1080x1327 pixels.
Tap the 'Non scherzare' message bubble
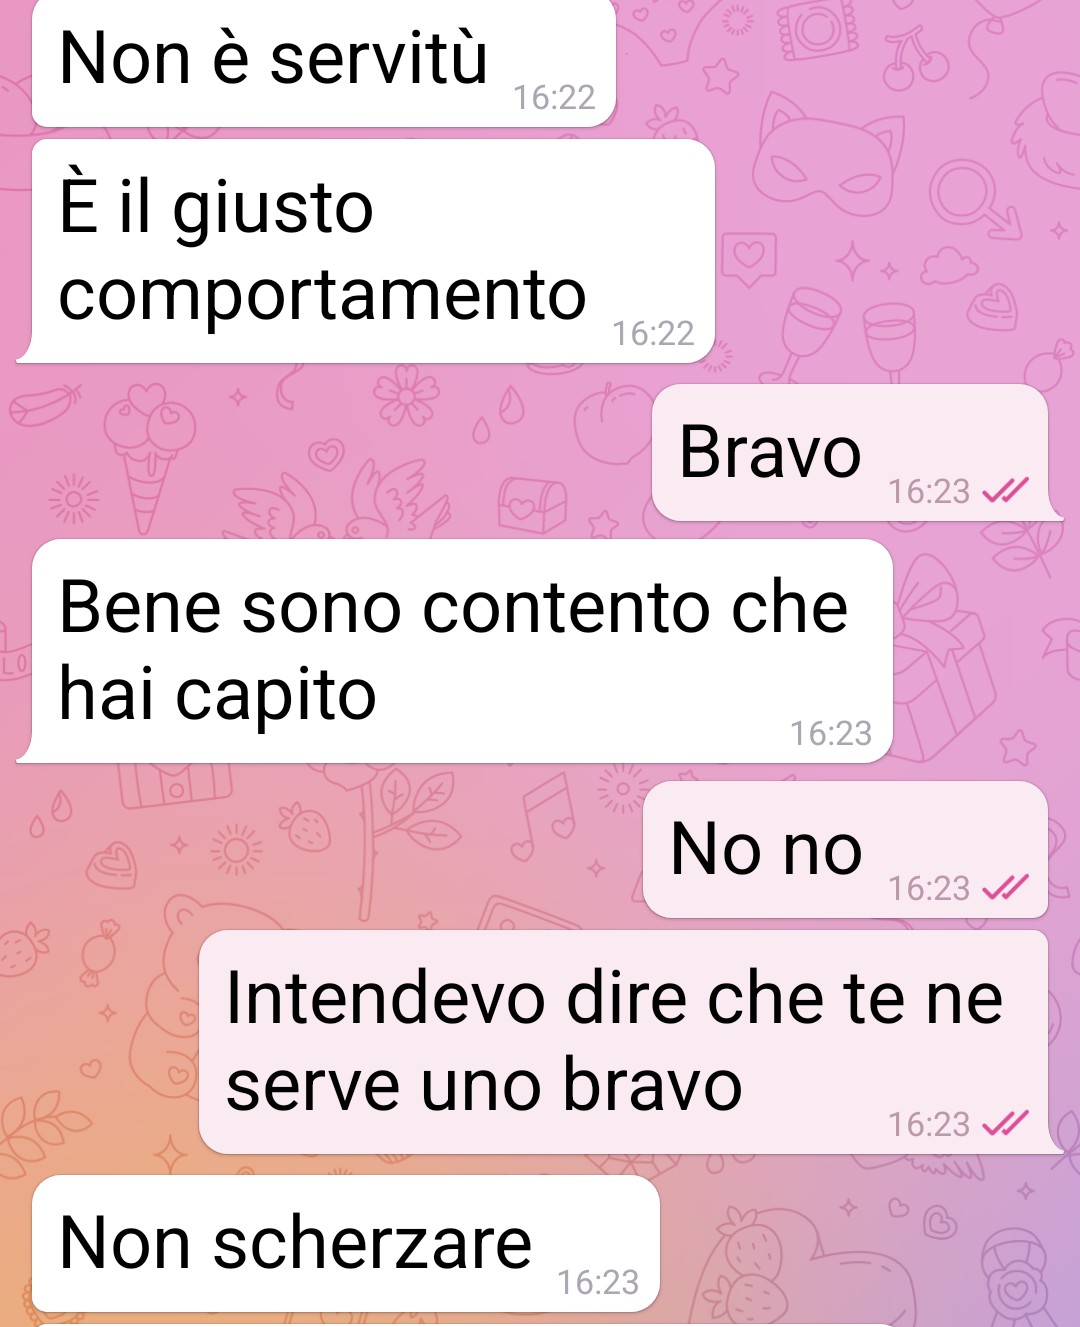click(346, 1244)
